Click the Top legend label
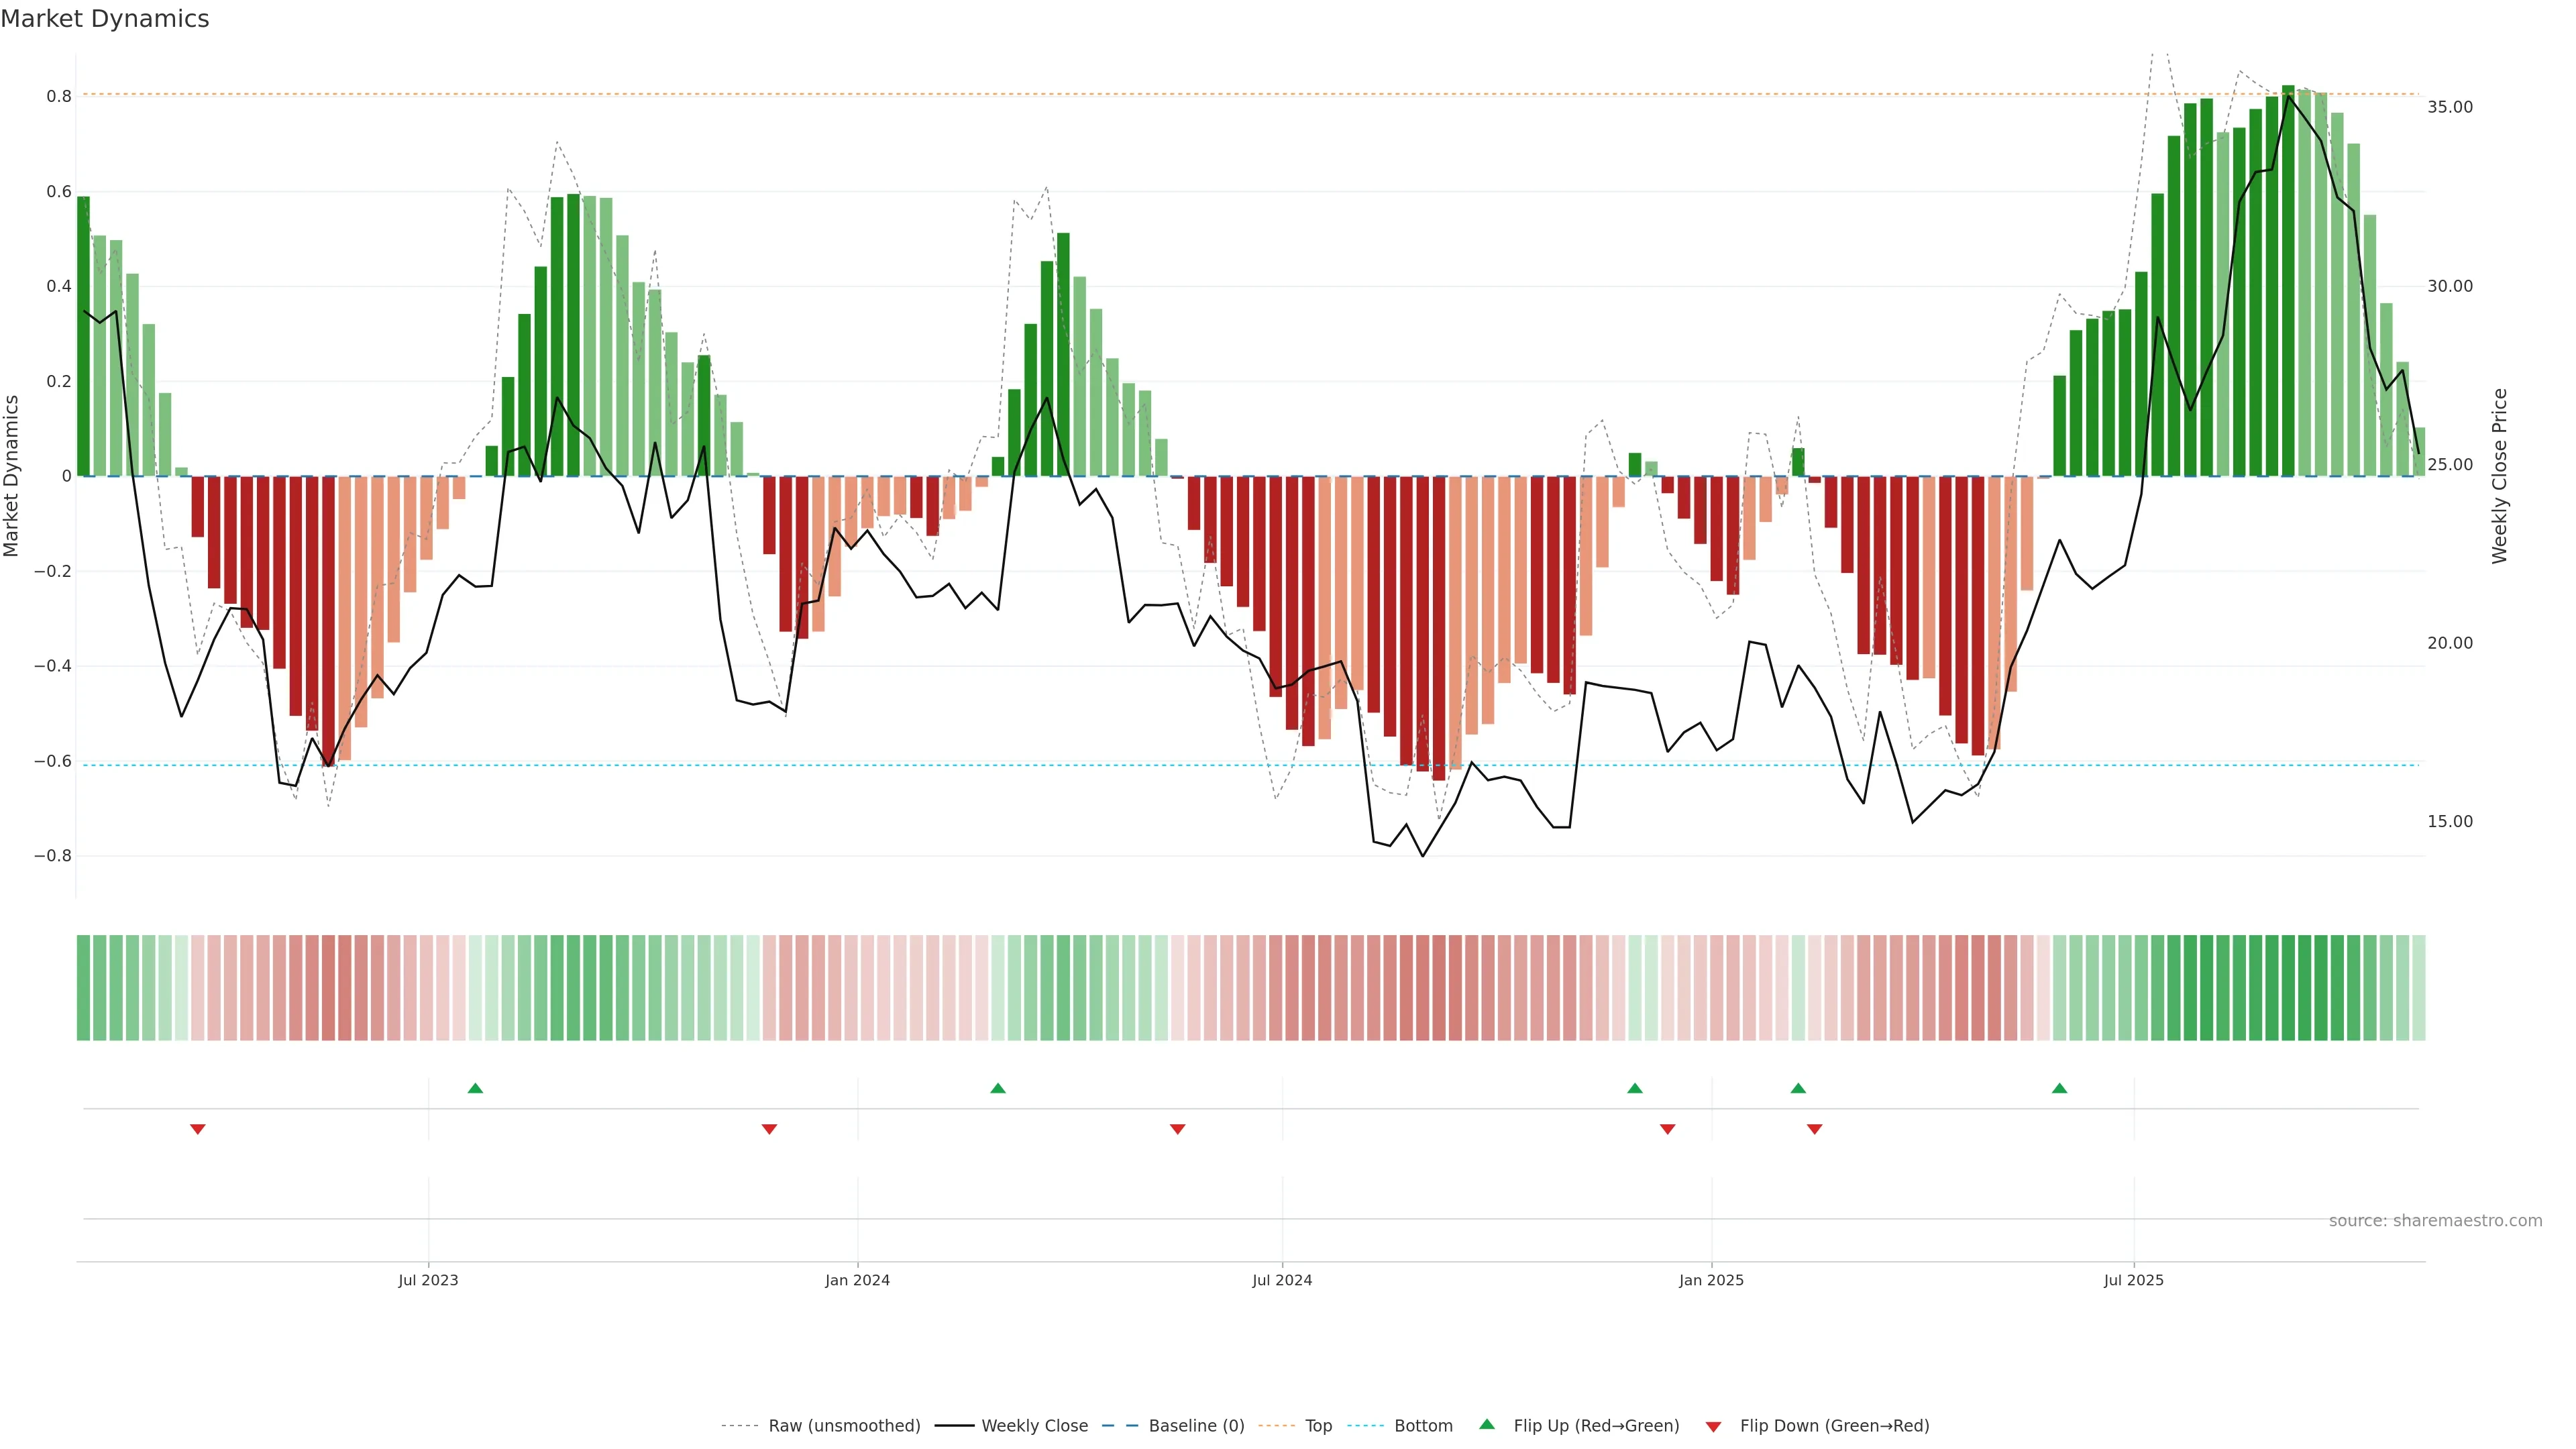The height and width of the screenshot is (1449, 2576). click(1318, 1426)
